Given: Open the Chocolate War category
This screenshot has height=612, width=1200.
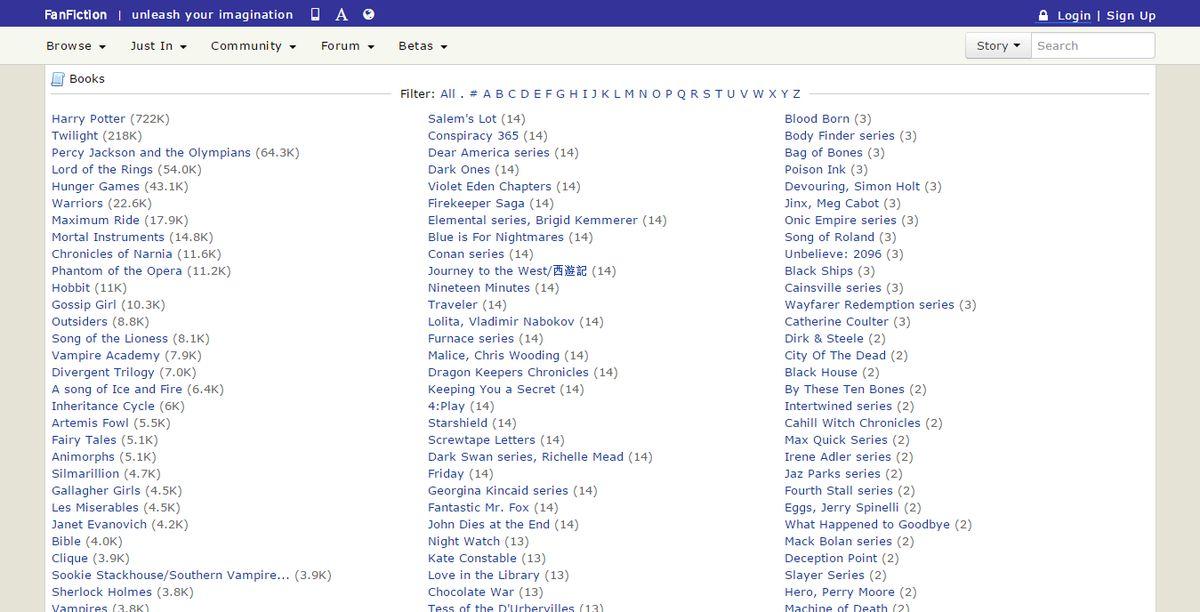Looking at the screenshot, I should [471, 592].
